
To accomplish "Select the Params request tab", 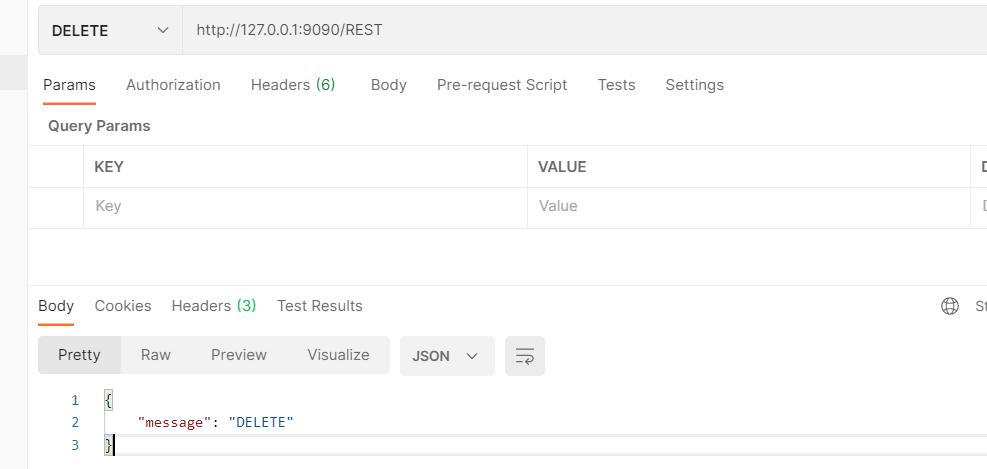I will pyautogui.click(x=69, y=85).
